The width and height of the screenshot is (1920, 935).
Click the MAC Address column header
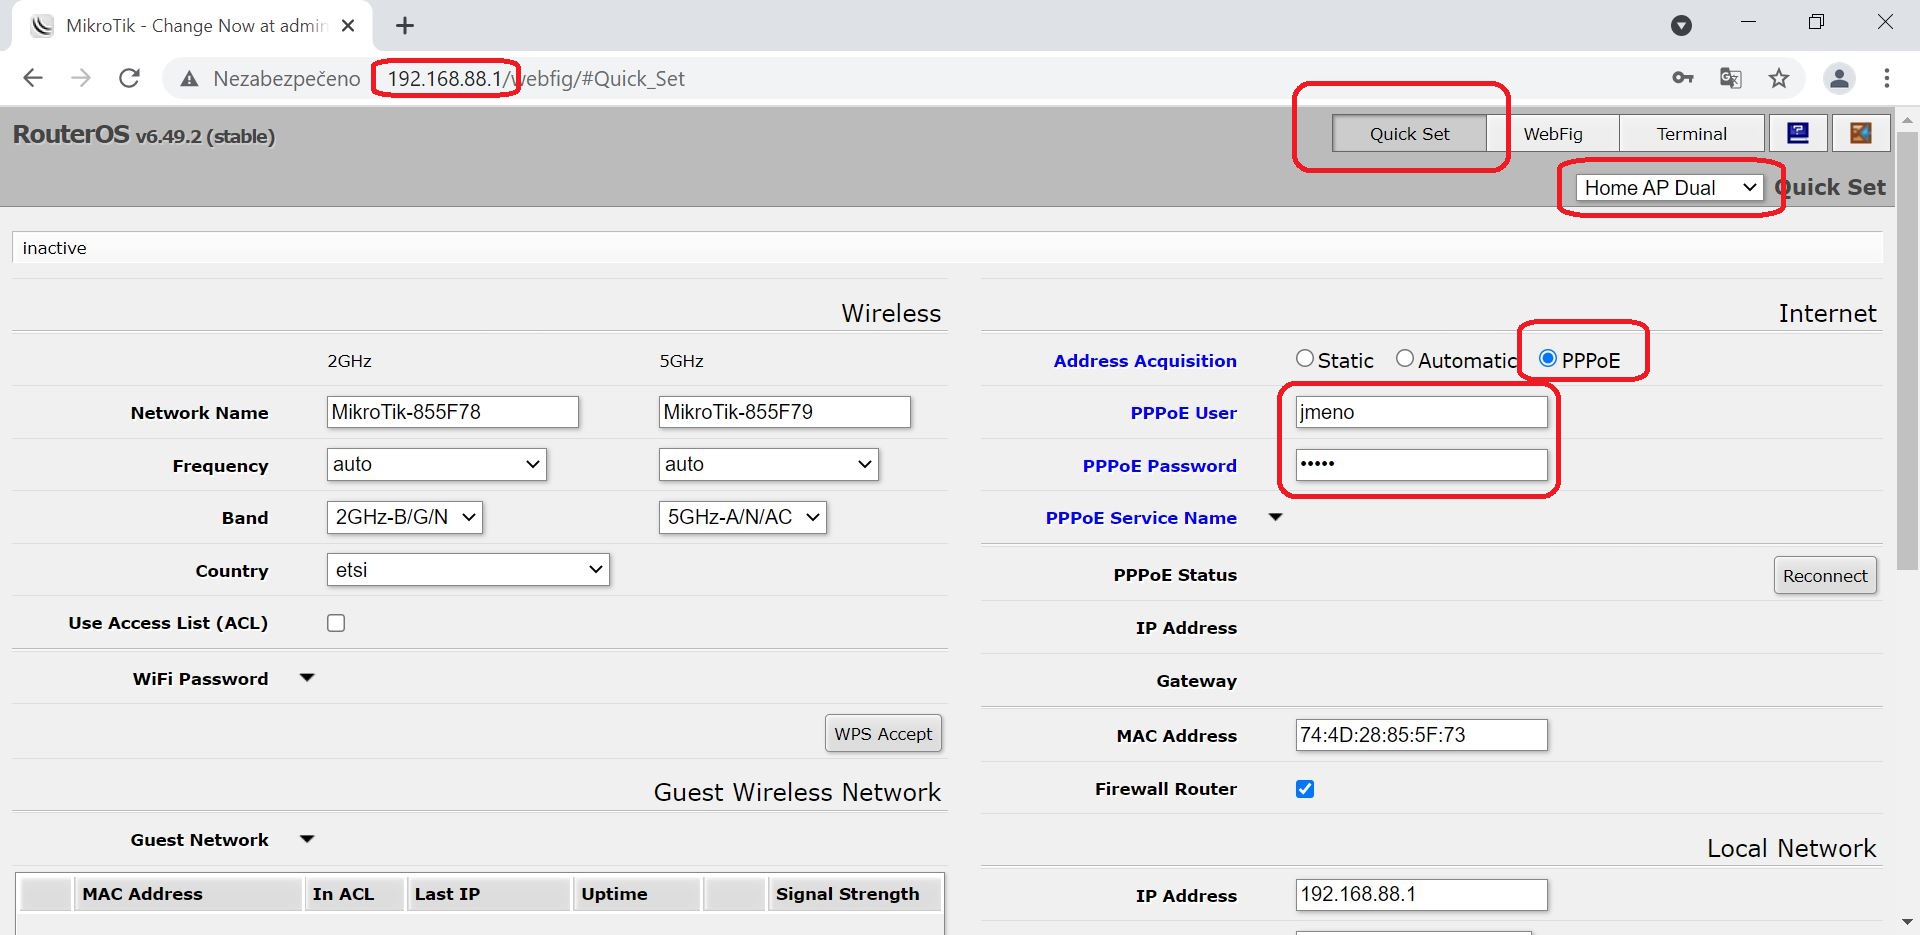(188, 894)
